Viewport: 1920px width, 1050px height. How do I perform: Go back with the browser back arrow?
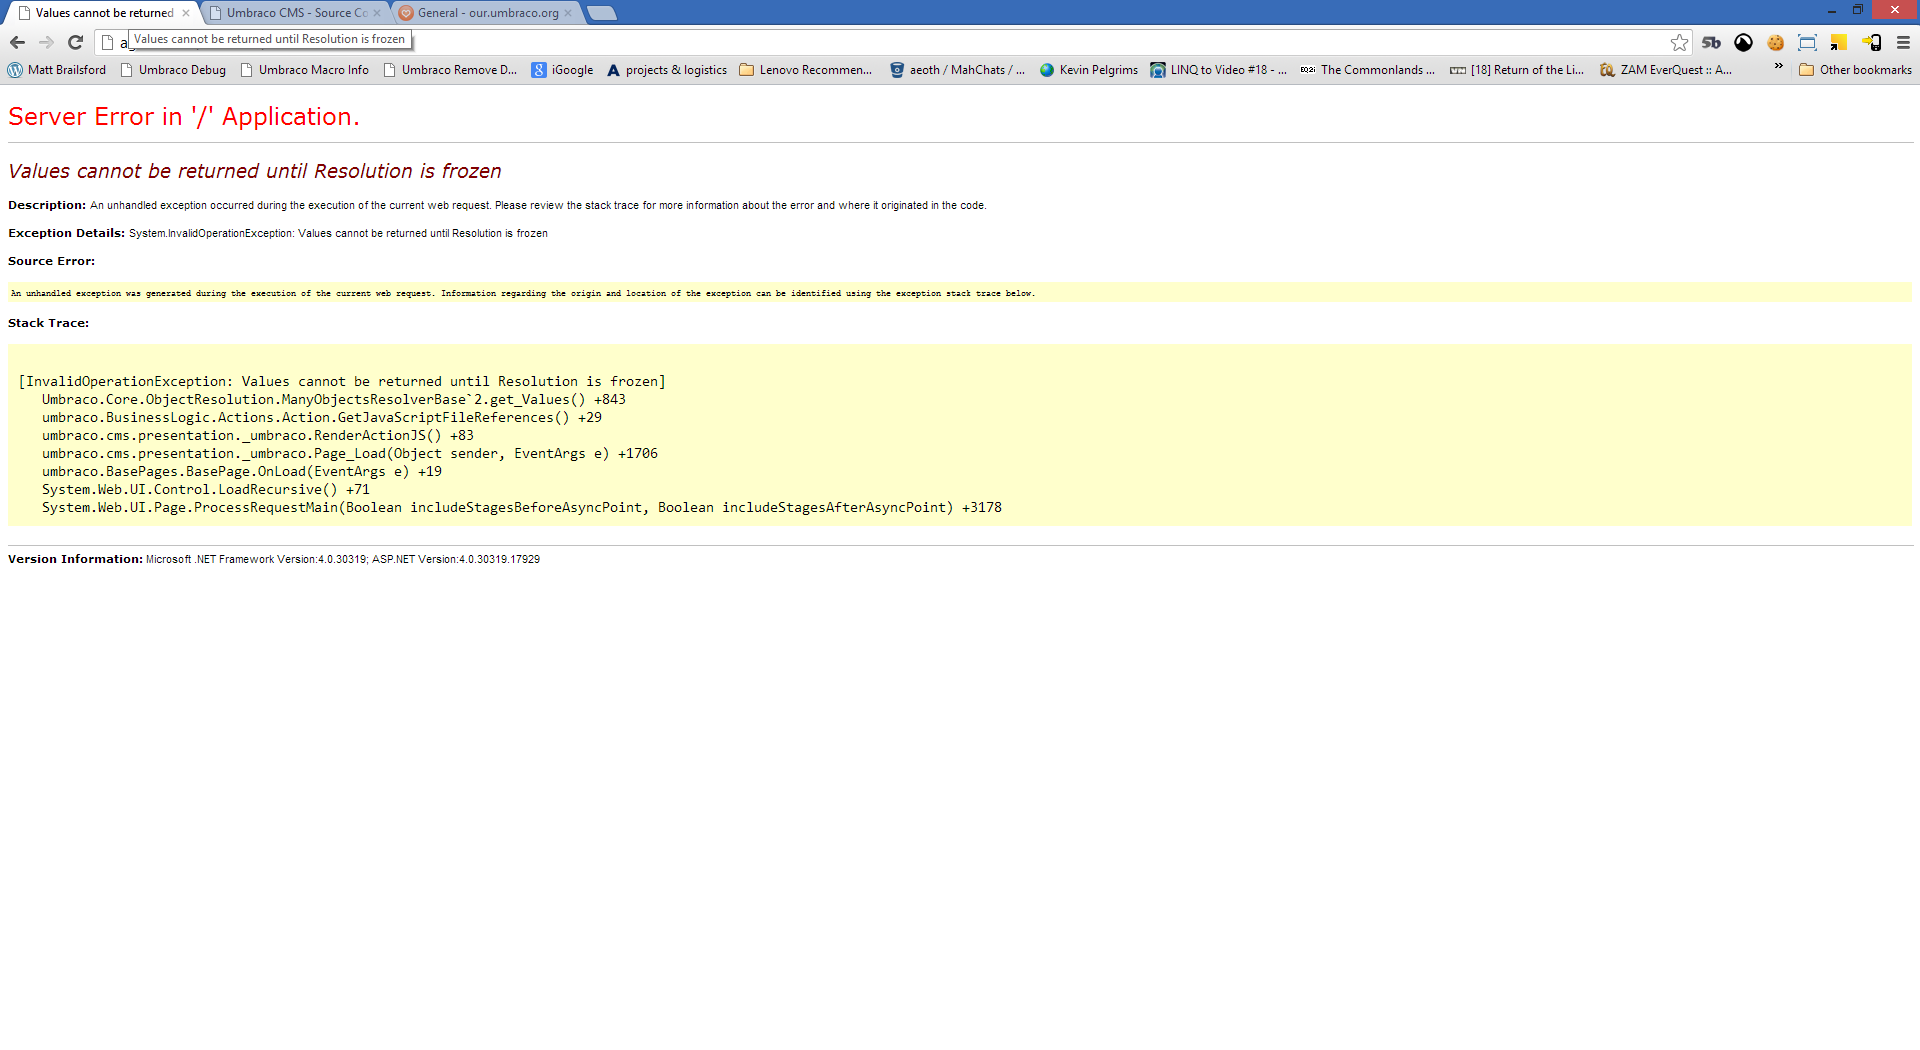point(17,42)
